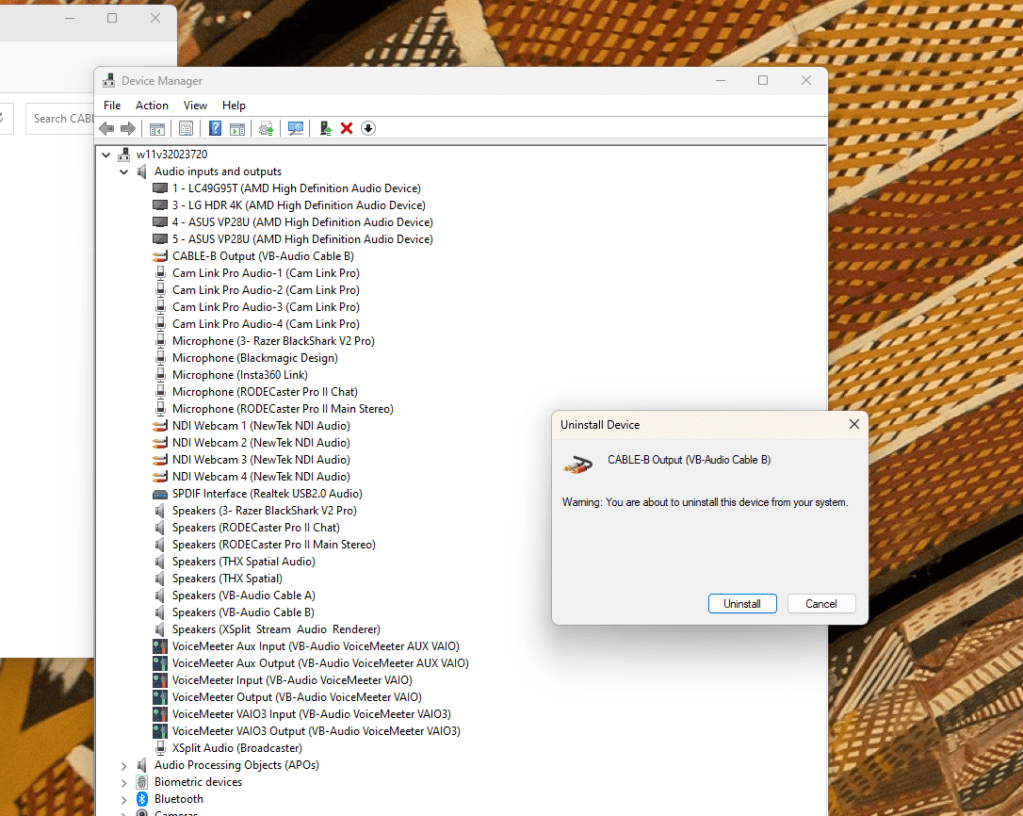
Task: Open Properties toolbar icon
Action: (186, 128)
